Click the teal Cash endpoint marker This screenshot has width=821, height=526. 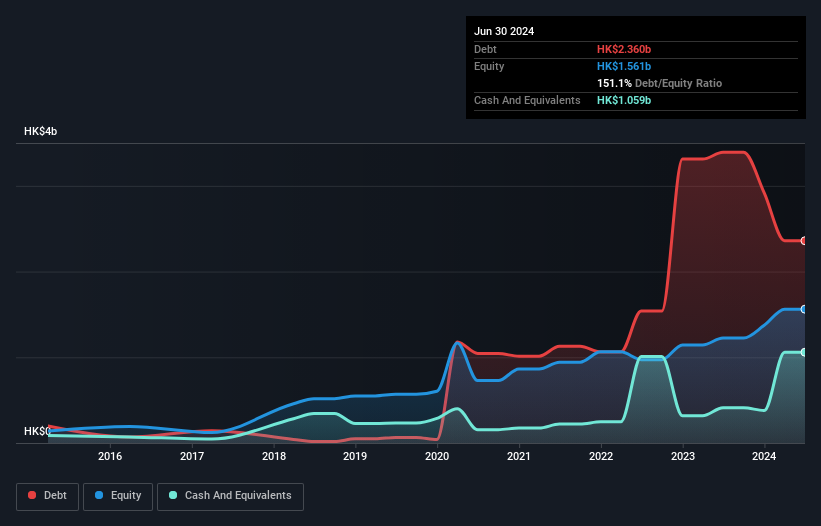click(804, 352)
